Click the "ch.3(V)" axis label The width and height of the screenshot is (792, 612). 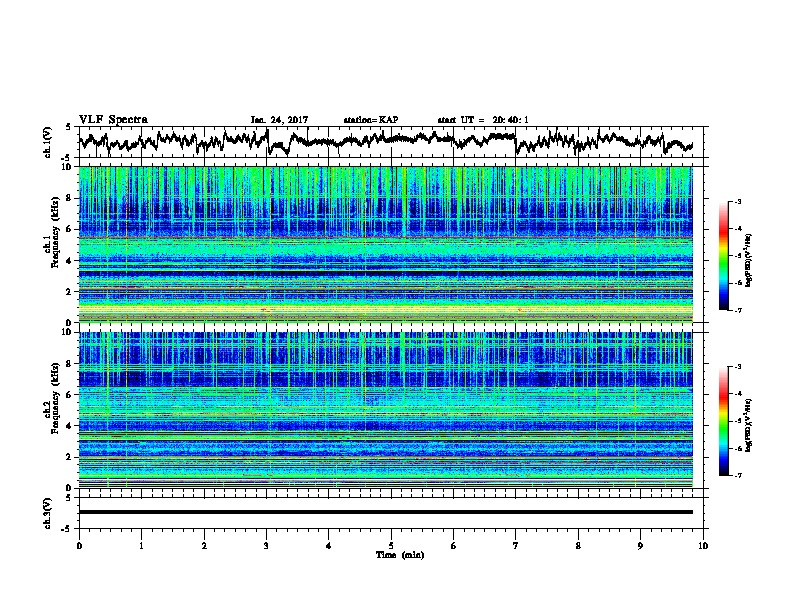pyautogui.click(x=48, y=513)
